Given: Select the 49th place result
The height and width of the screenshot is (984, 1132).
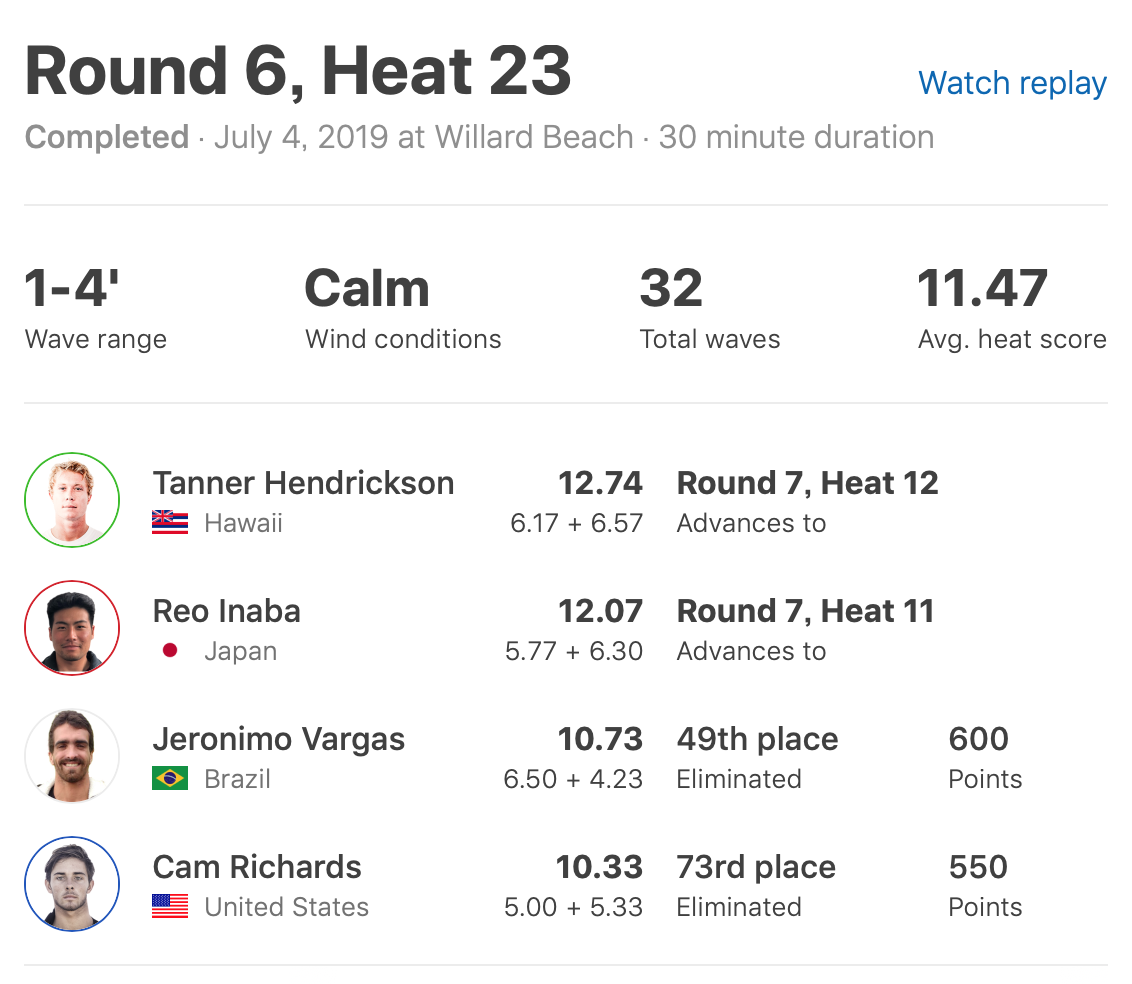Looking at the screenshot, I should coord(757,740).
